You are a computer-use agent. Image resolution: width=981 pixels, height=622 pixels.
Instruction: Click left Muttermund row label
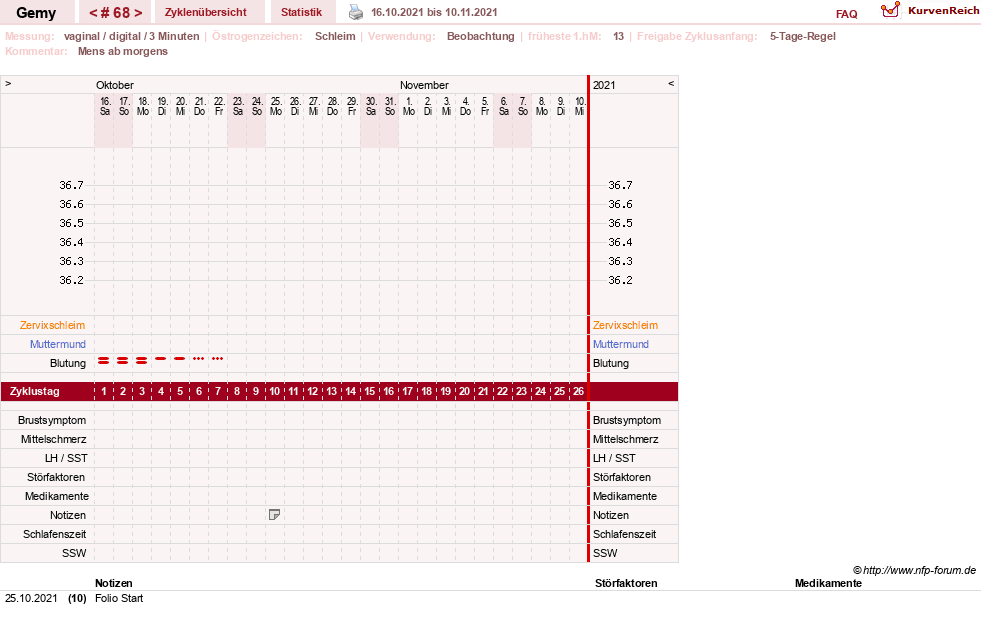[58, 344]
